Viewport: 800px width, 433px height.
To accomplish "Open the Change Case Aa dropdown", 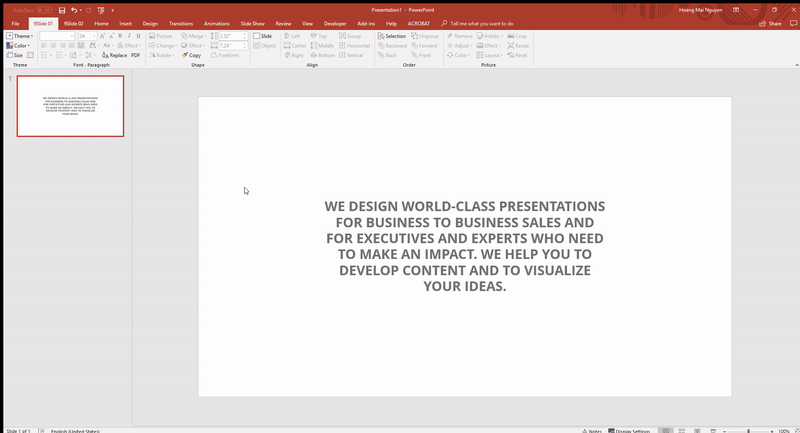I will coord(108,45).
